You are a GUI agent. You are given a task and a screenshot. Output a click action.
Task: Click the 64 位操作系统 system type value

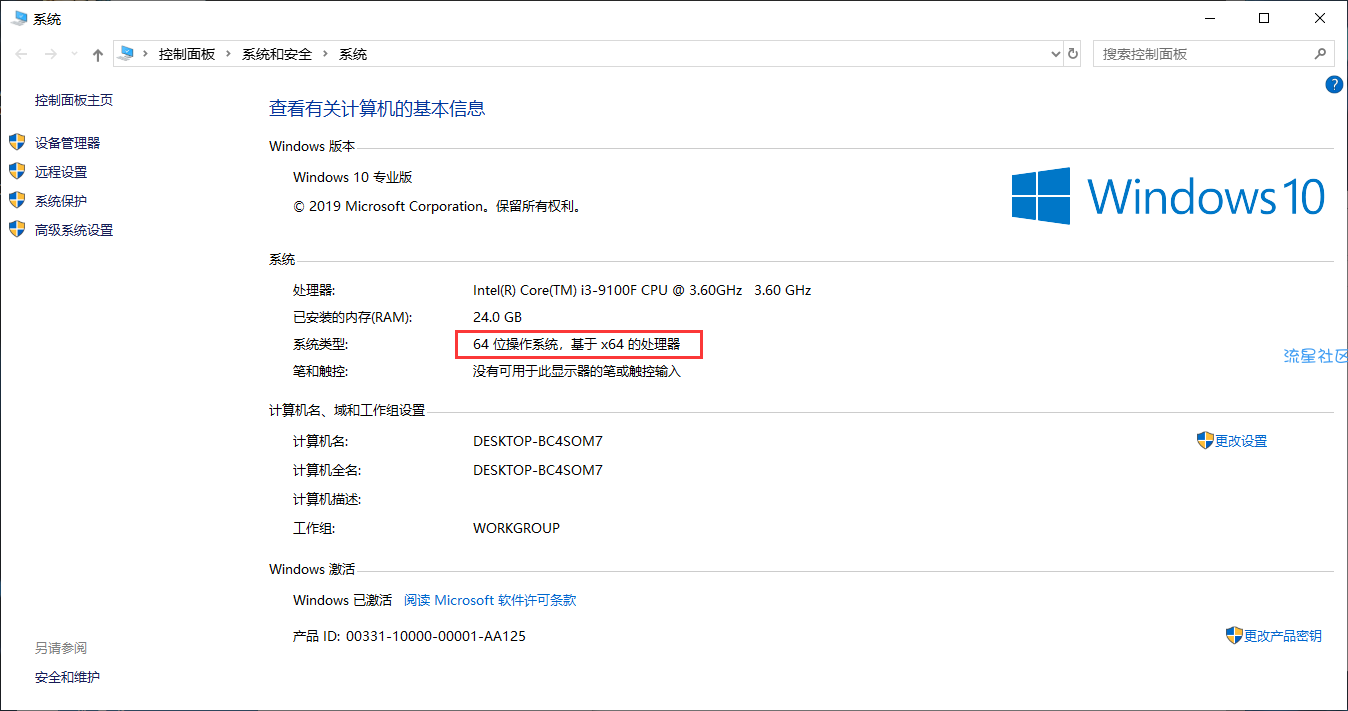click(577, 344)
